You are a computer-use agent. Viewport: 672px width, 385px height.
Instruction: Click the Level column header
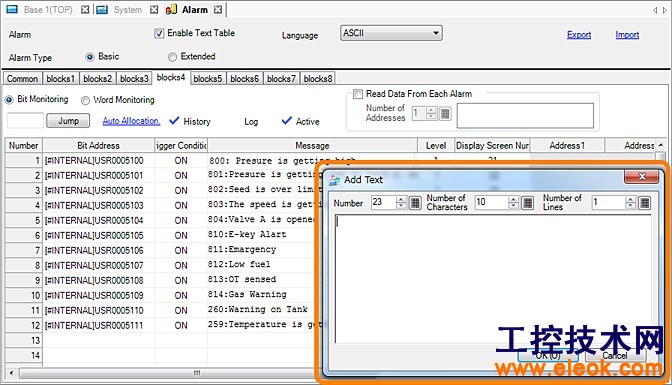tap(436, 146)
